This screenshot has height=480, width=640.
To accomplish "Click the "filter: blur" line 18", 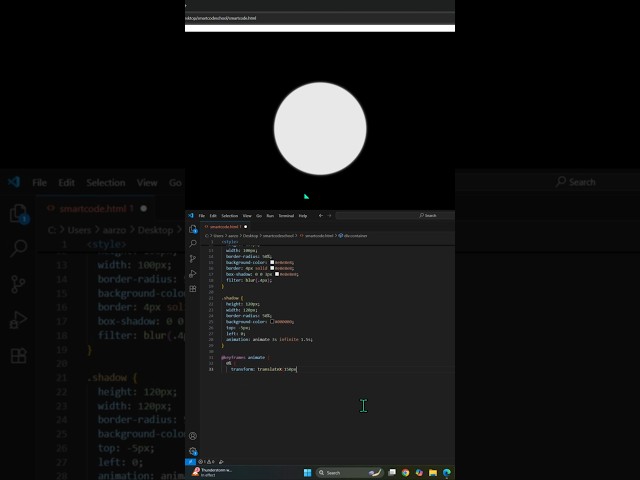I will (x=249, y=280).
